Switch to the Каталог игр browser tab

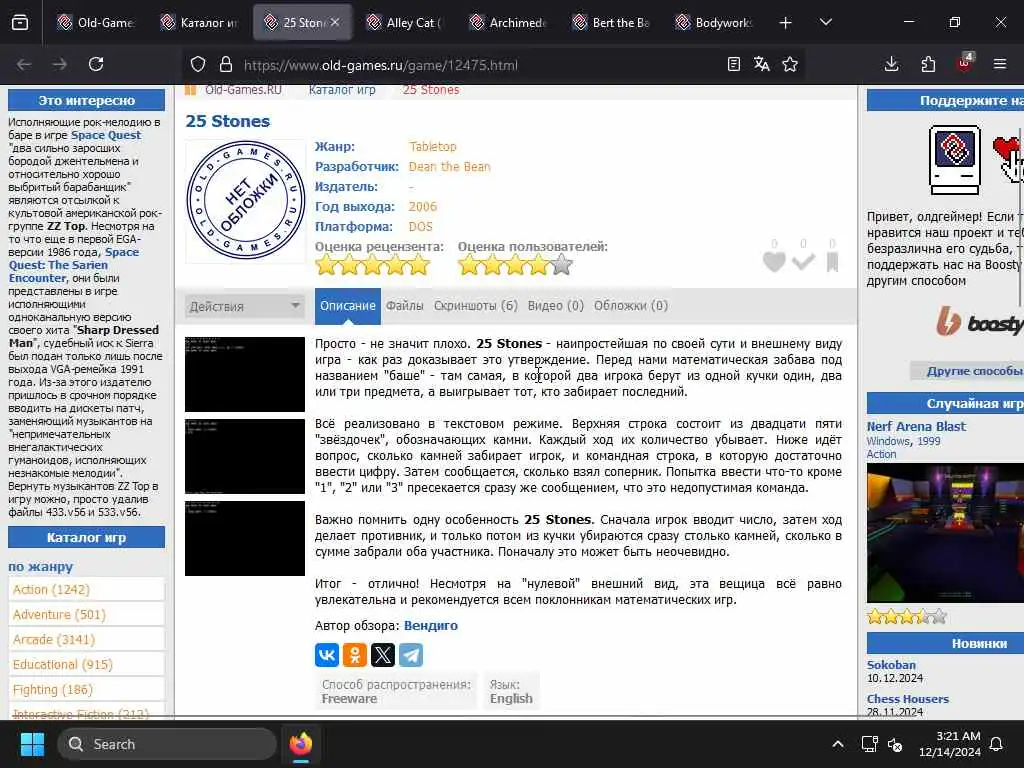[199, 23]
